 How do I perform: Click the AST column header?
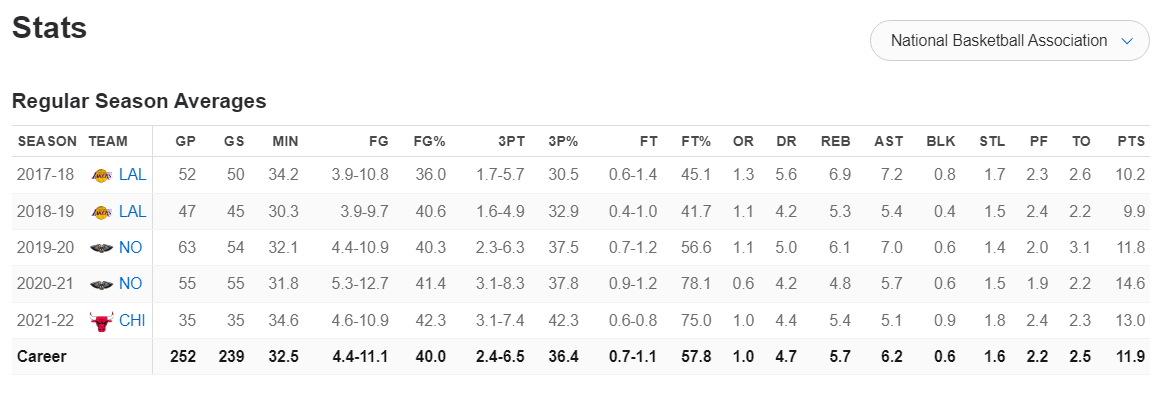pos(889,141)
